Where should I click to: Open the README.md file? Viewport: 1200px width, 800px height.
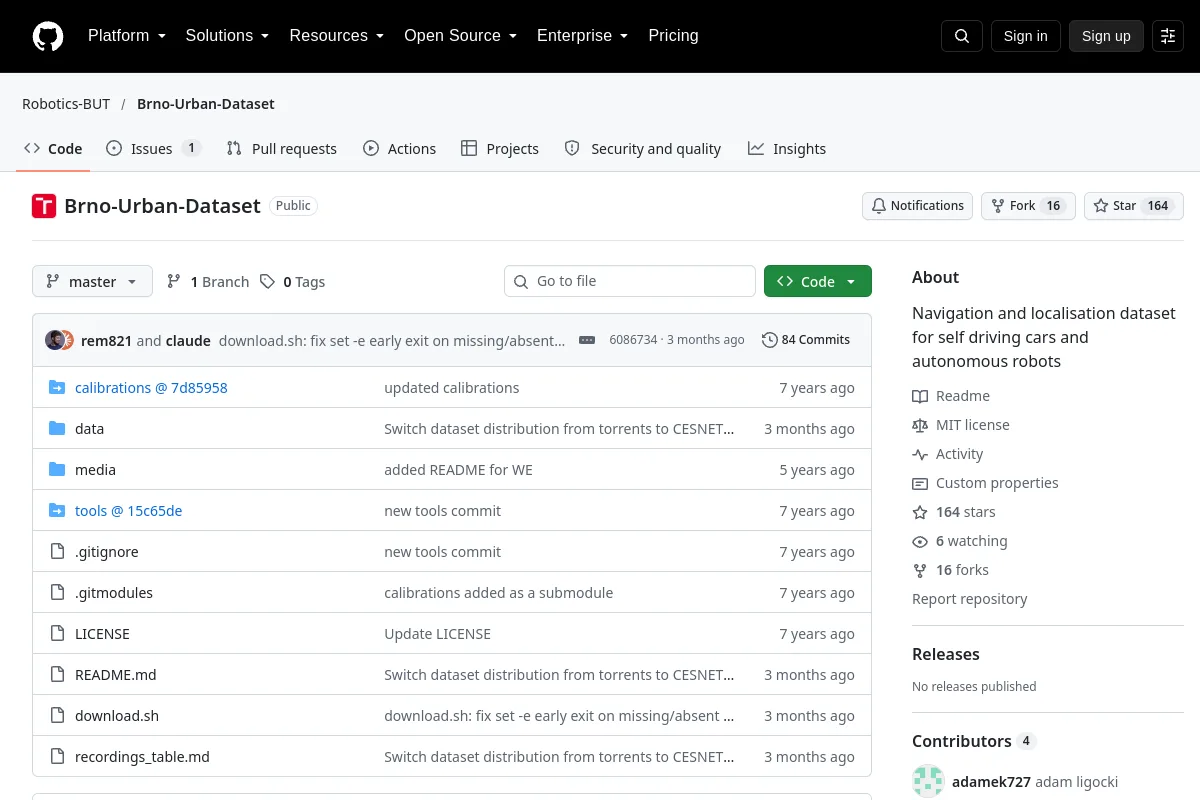116,675
